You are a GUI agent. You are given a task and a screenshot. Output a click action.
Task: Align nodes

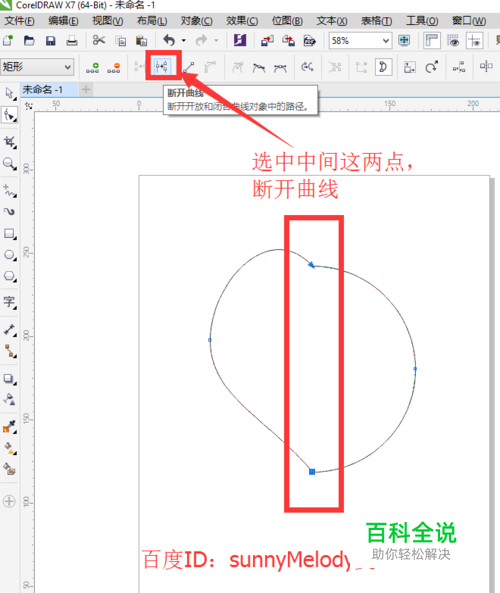(x=459, y=68)
